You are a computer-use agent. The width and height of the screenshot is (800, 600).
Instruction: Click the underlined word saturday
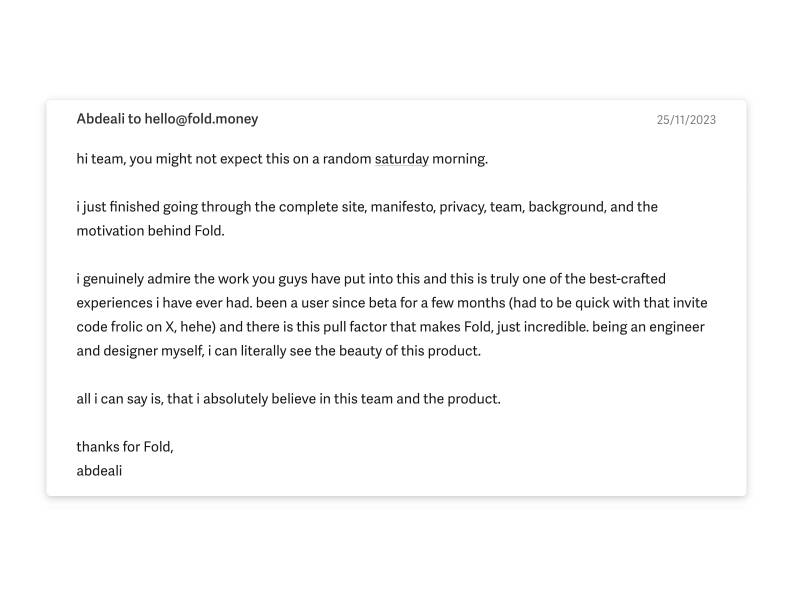[x=402, y=159]
